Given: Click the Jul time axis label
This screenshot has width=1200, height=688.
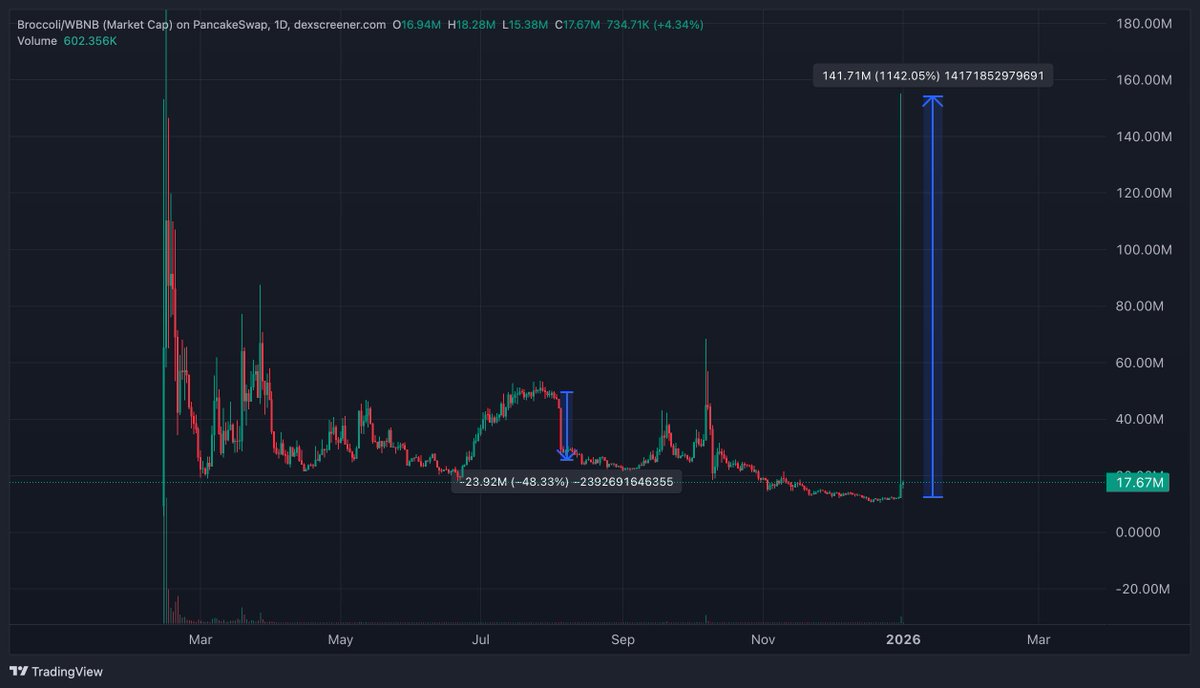Looking at the screenshot, I should click(x=483, y=639).
